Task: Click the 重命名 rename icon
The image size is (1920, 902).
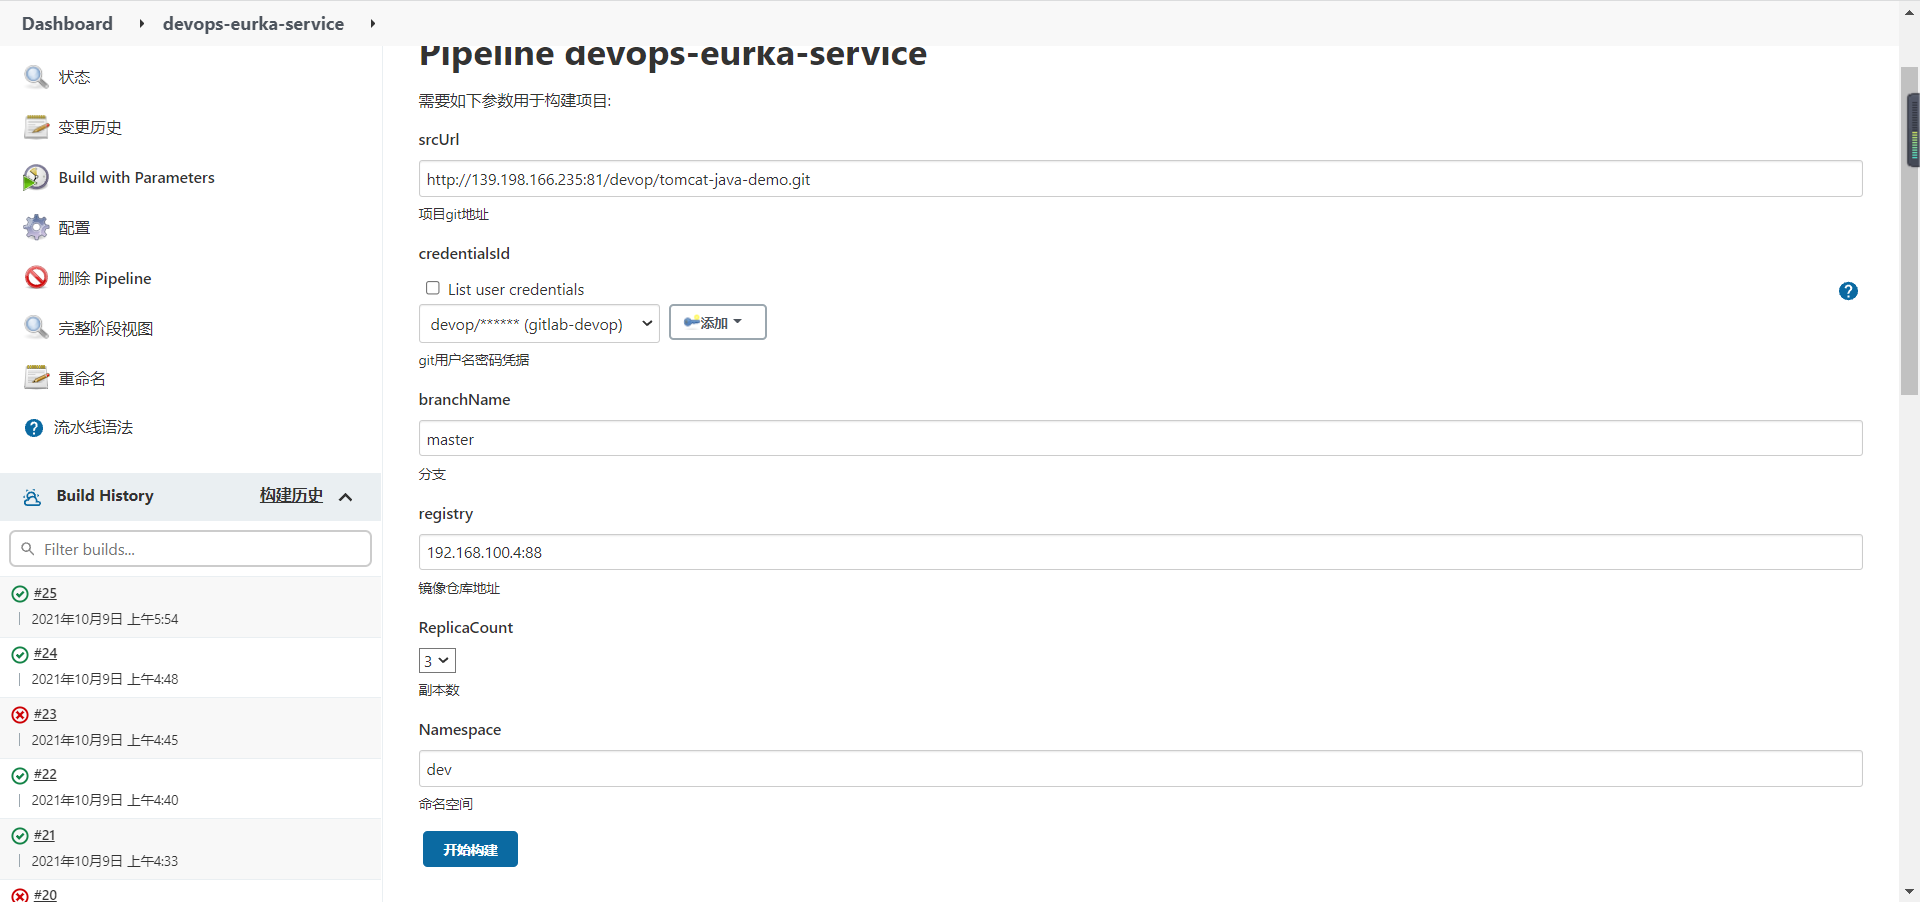Action: 36,378
